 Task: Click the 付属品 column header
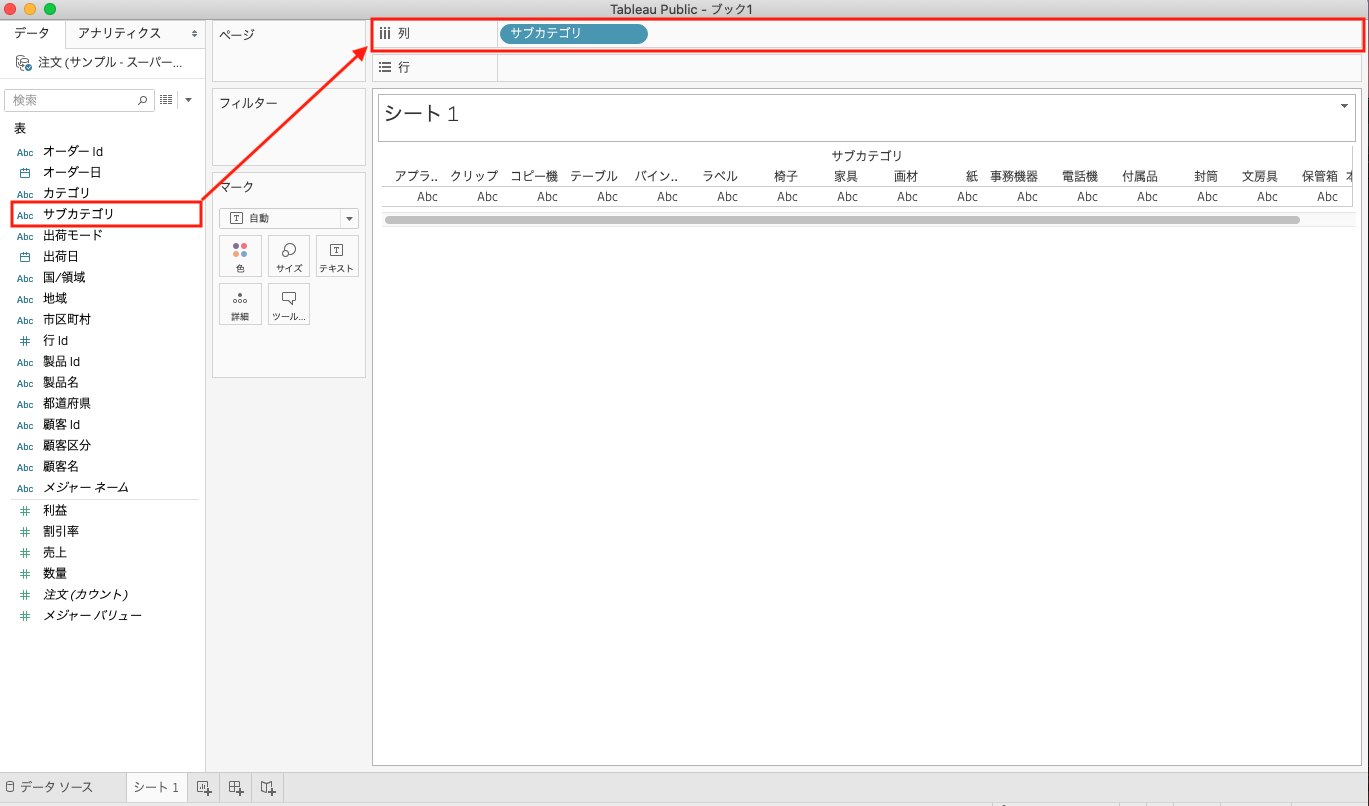coord(1140,176)
